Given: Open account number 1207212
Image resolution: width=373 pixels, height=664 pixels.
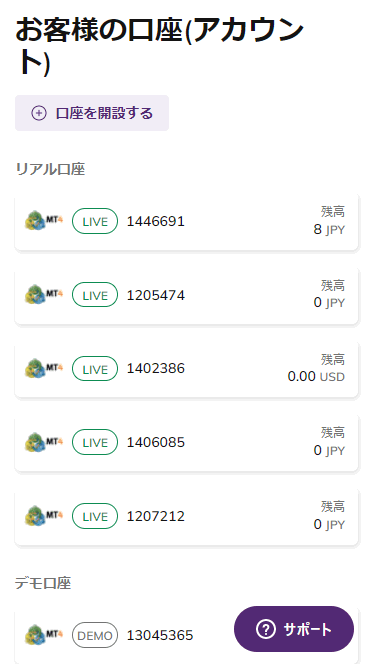Looking at the screenshot, I should 156,517.
